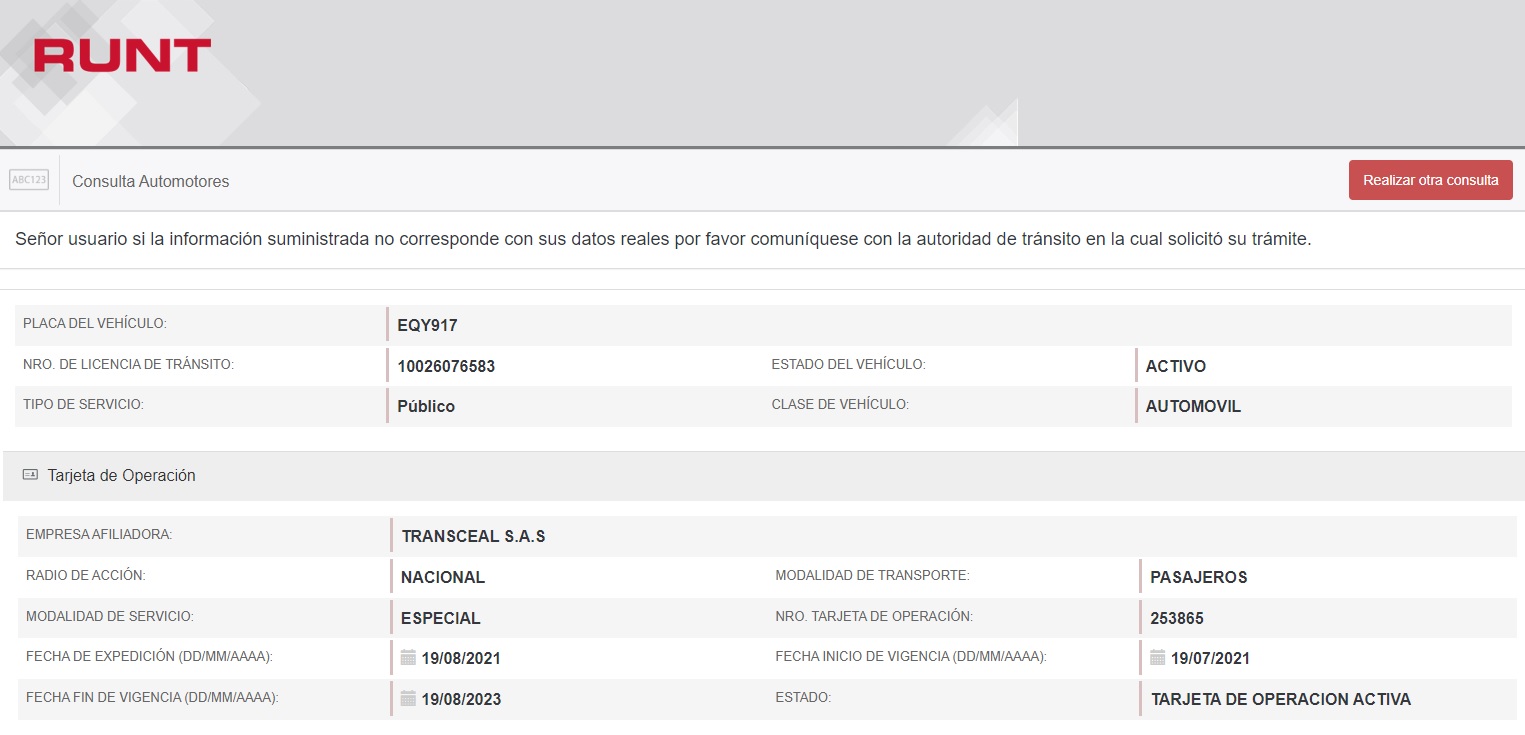Click the ESPECIAL service modality value
This screenshot has width=1525, height=735.
441,618
